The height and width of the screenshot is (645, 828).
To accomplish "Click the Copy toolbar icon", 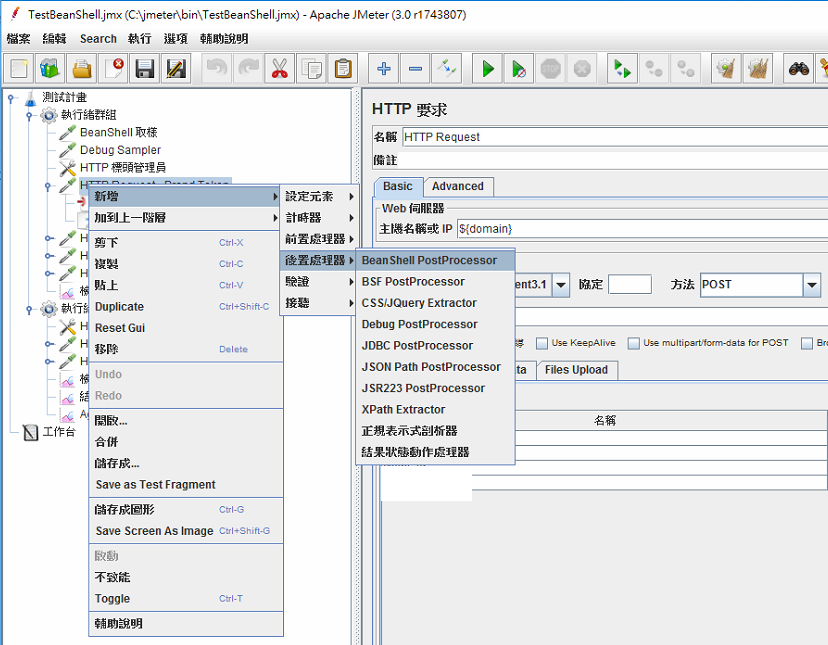I will 312,69.
